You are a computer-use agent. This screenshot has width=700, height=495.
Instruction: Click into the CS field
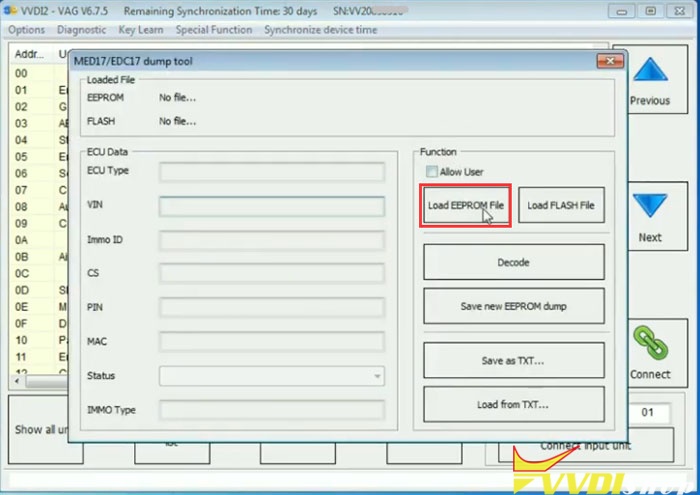pyautogui.click(x=271, y=273)
